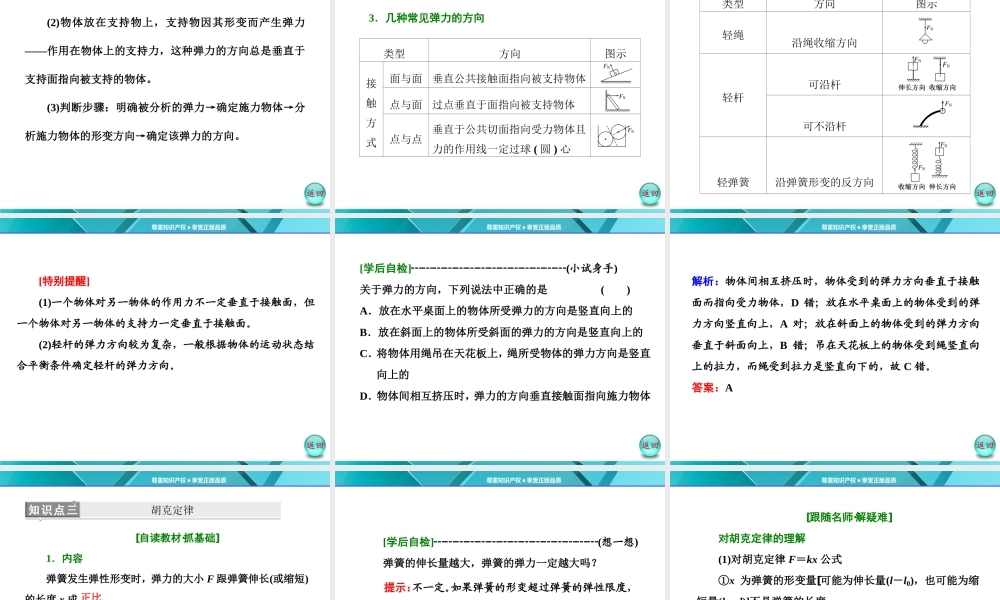Click the 面与面 inclined-plane diagram

coord(615,74)
